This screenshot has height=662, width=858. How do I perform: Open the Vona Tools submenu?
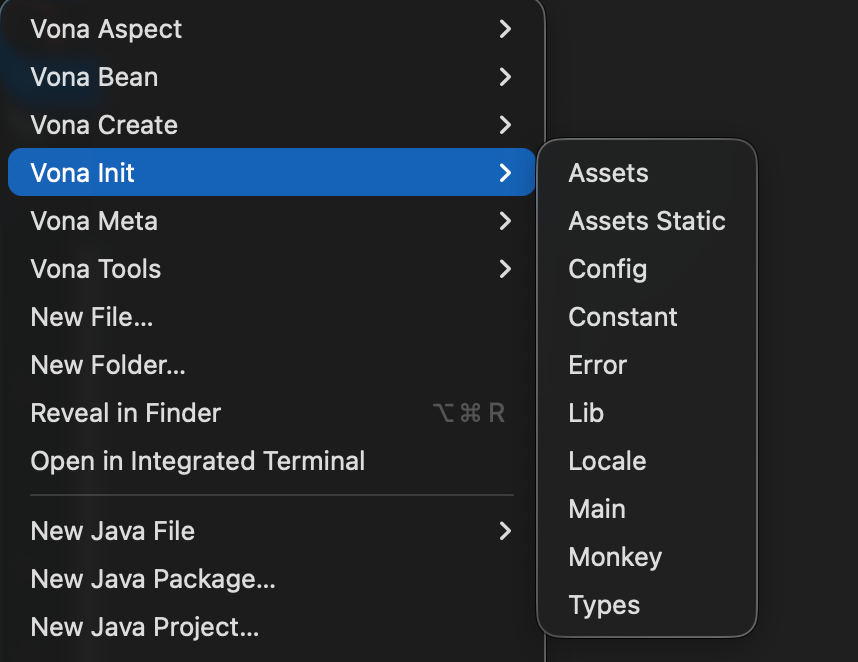96,269
